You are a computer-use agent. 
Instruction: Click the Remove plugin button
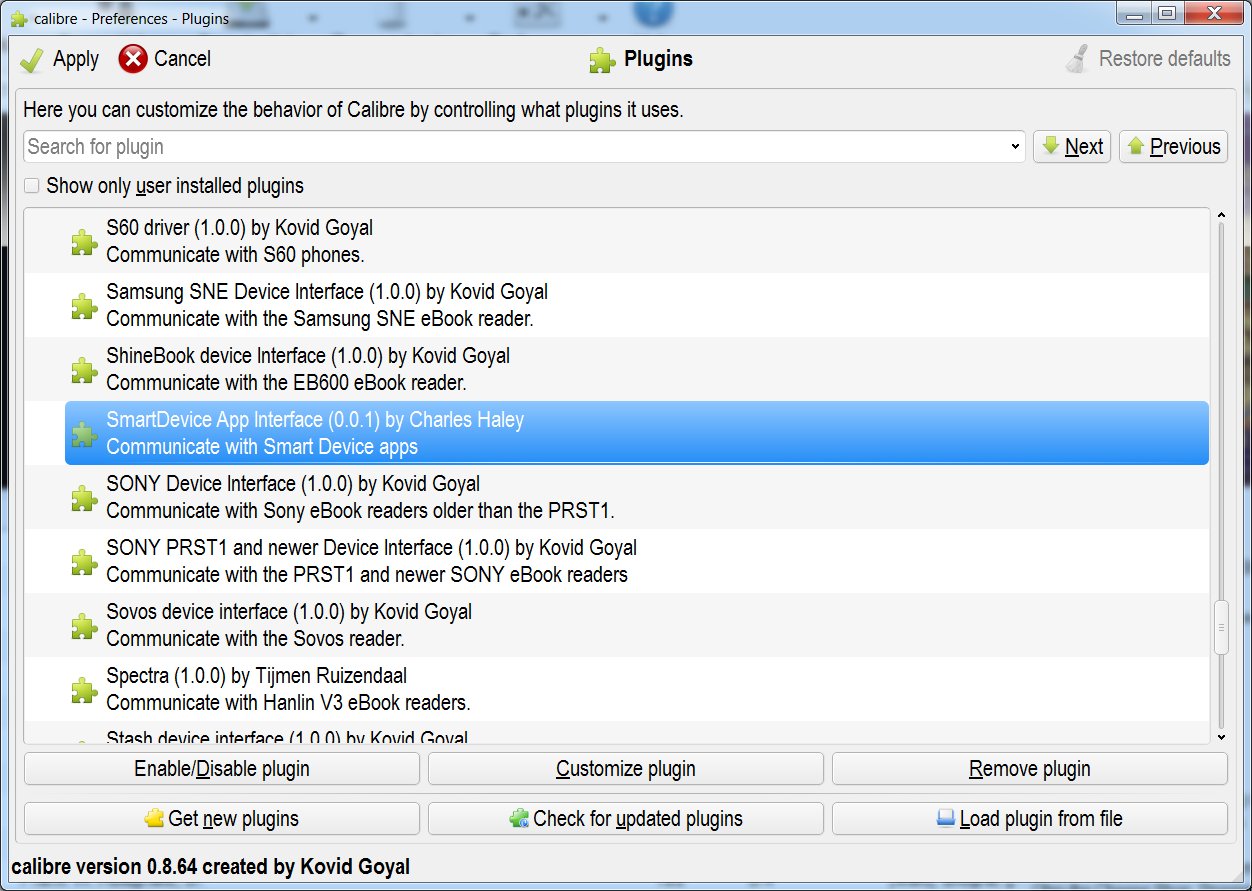click(x=1030, y=769)
